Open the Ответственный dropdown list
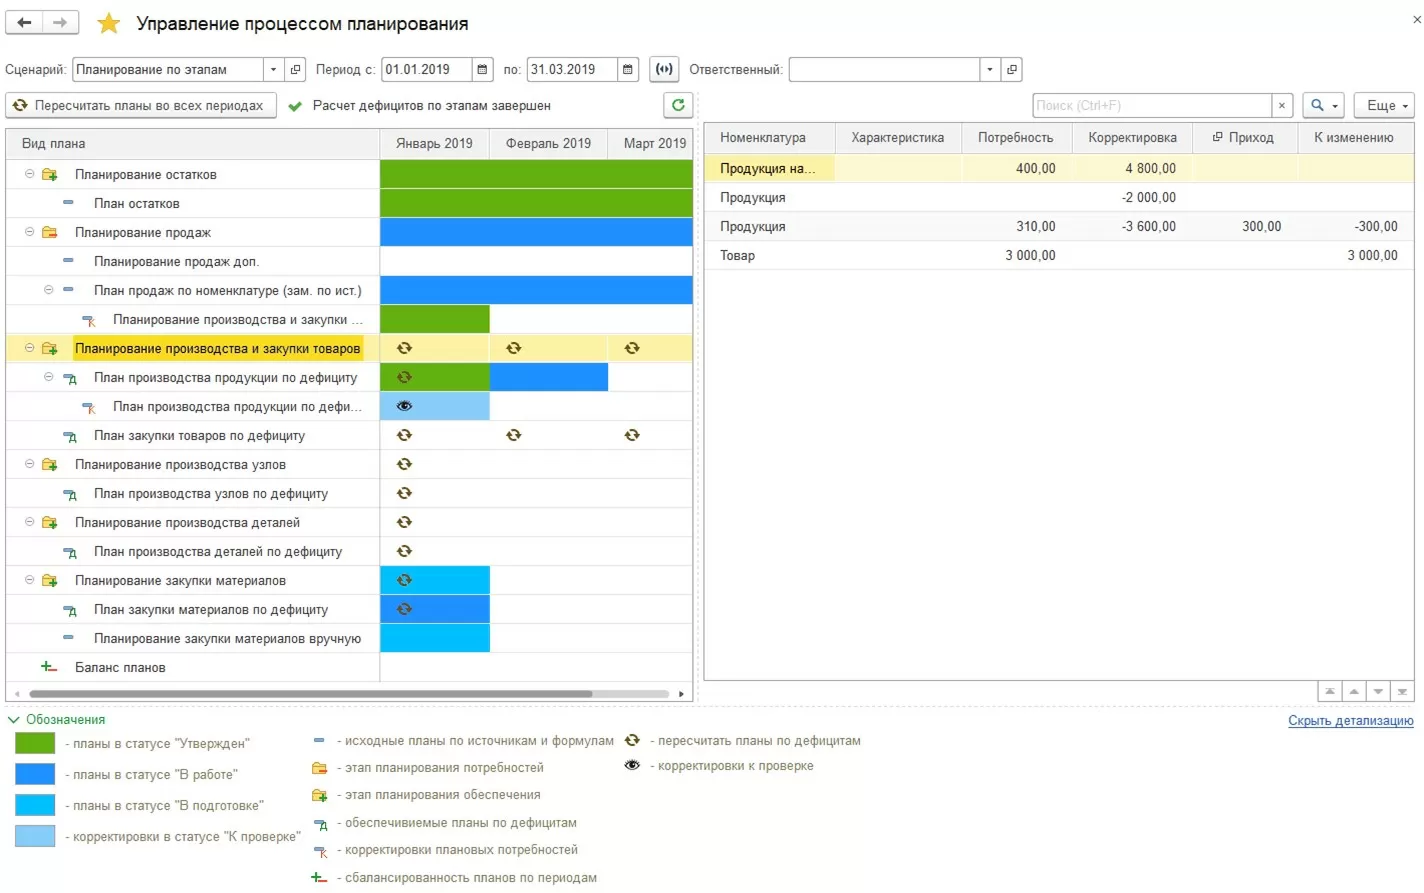This screenshot has height=893, width=1424. [989, 69]
